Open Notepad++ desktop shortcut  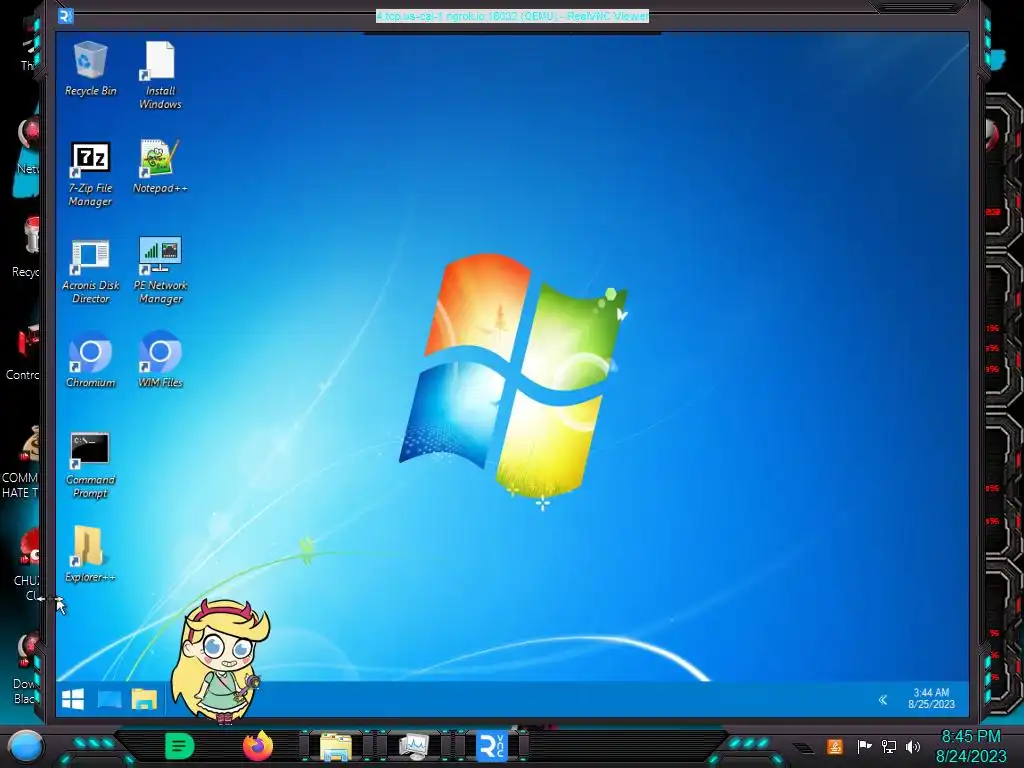pyautogui.click(x=160, y=167)
